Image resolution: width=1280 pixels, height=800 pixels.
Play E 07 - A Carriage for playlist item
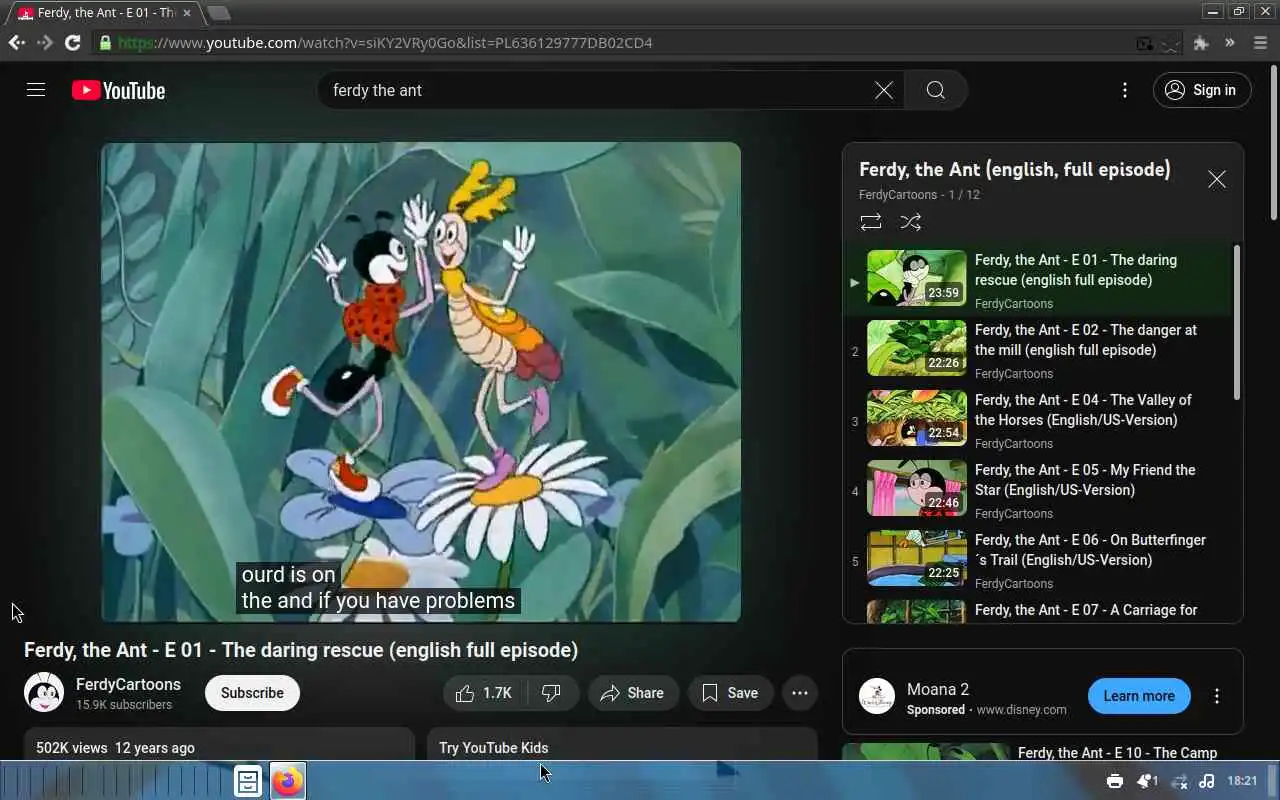1038,610
